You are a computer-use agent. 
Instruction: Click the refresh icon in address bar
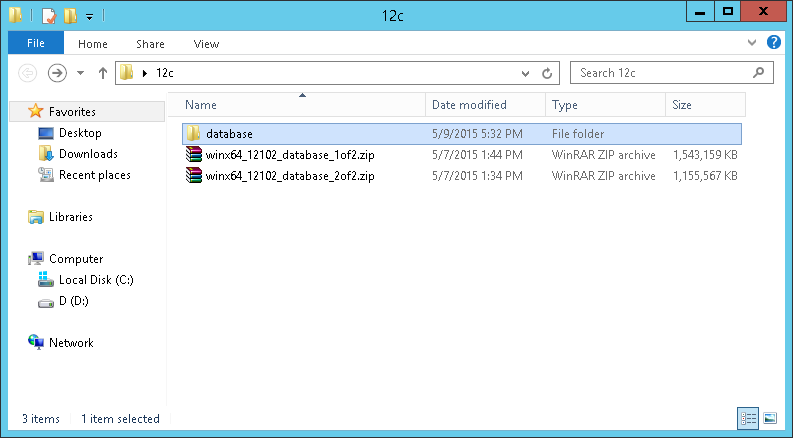coord(547,73)
